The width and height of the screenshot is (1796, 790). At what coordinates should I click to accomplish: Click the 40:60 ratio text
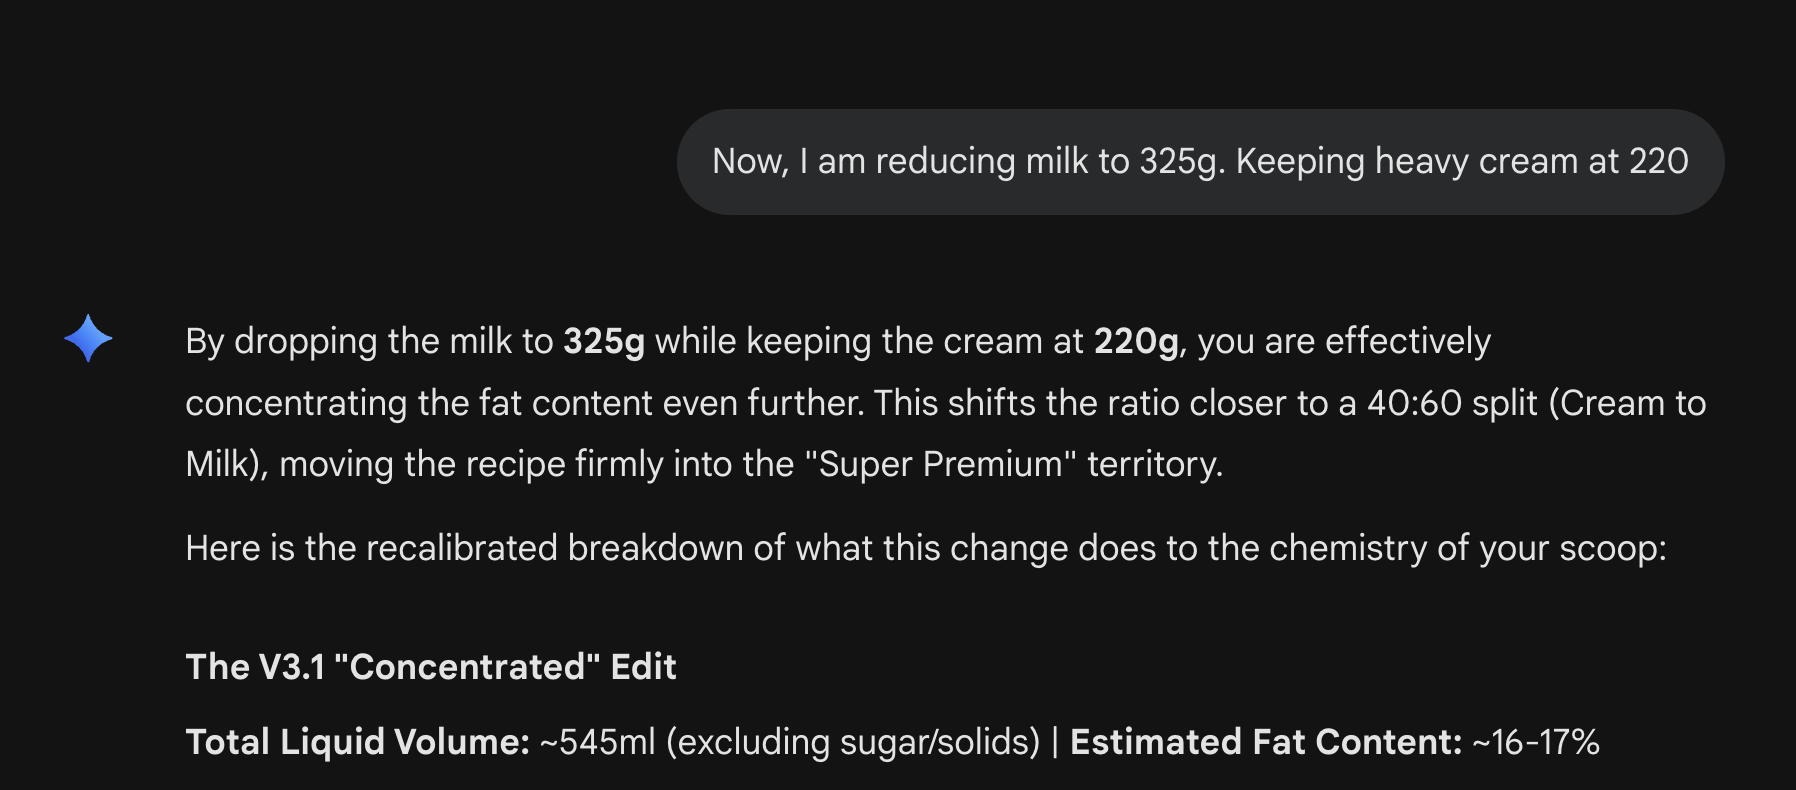click(1400, 403)
